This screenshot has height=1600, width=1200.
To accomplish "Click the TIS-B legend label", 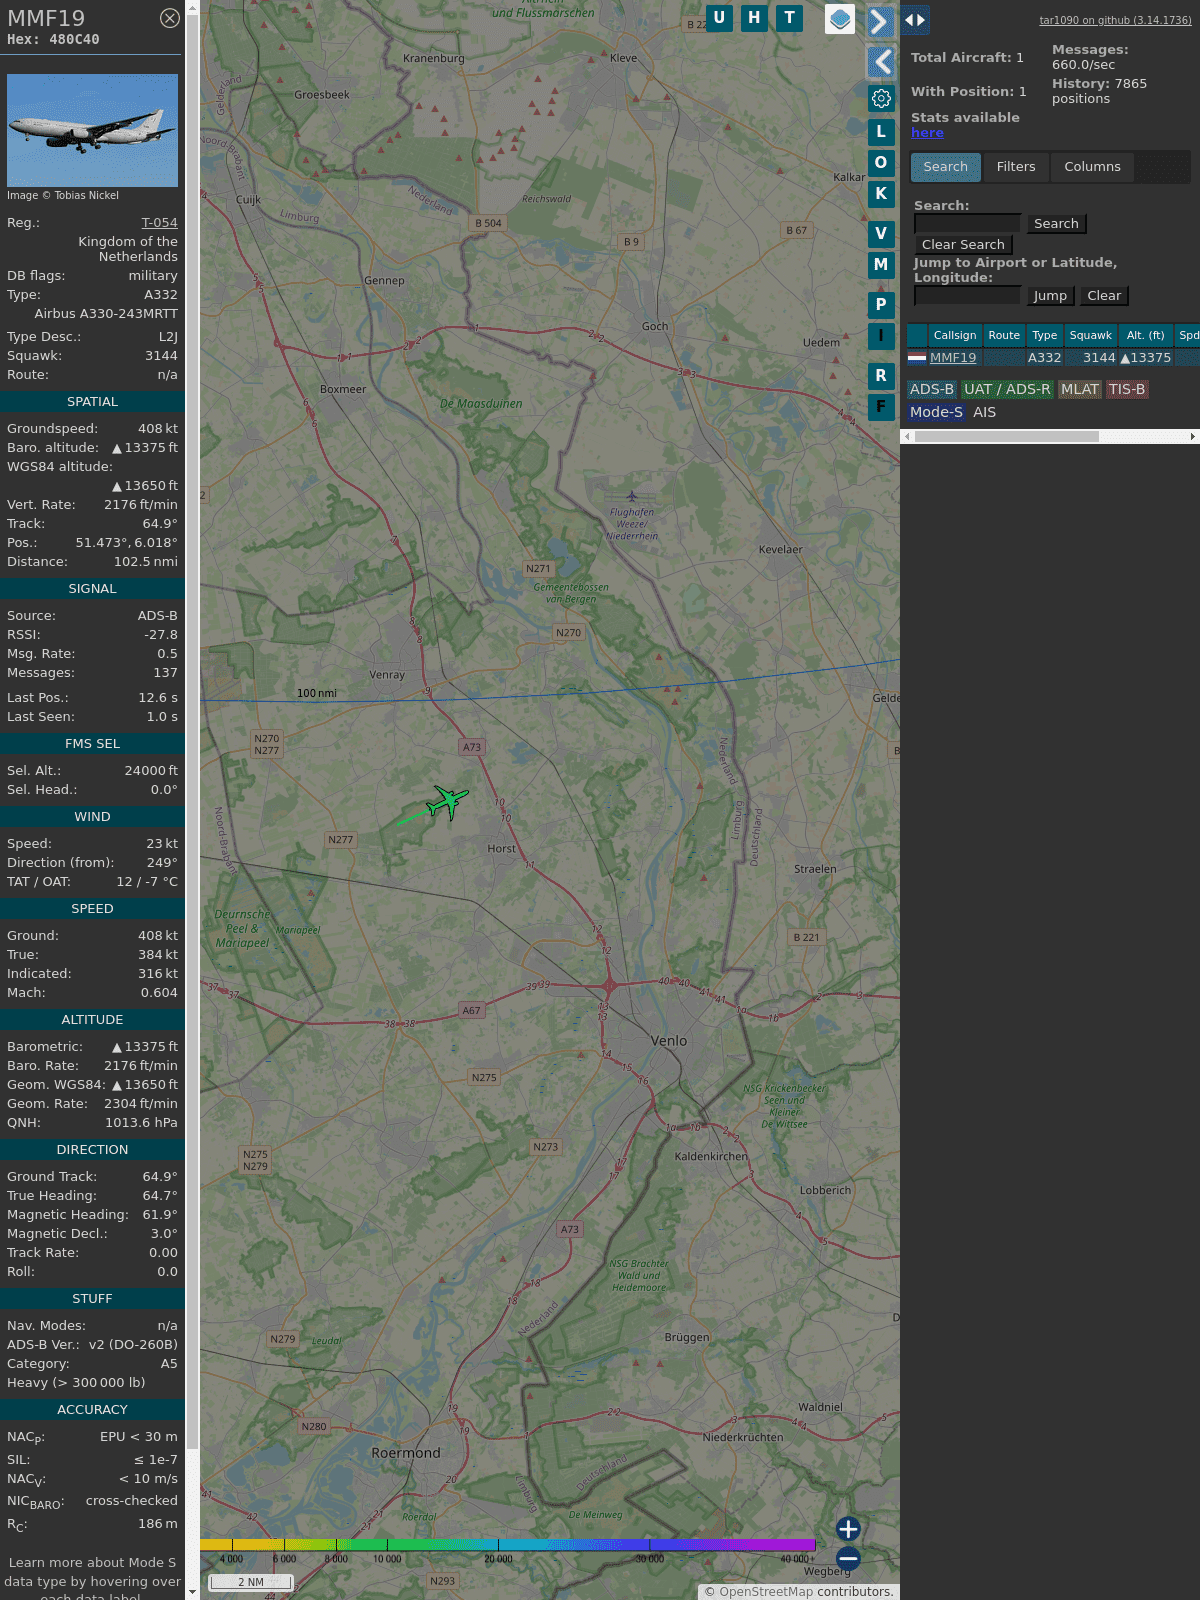I will 1127,390.
